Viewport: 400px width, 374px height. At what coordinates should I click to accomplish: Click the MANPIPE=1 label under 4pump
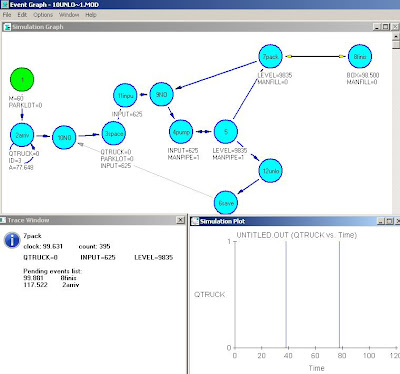click(183, 157)
